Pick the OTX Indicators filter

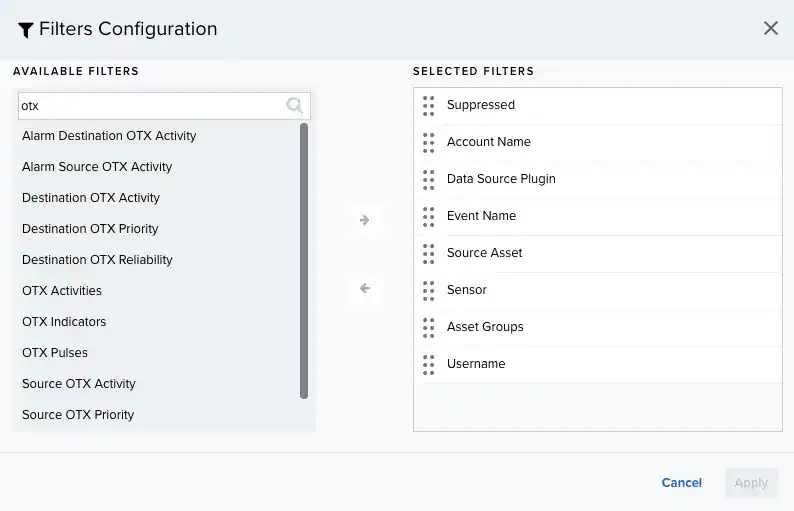click(x=64, y=322)
